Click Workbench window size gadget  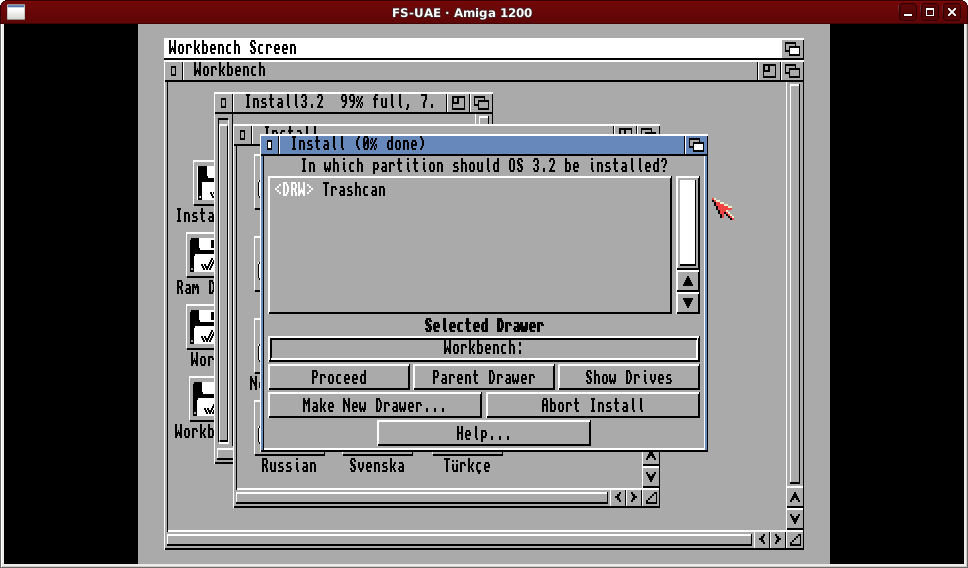[x=795, y=540]
